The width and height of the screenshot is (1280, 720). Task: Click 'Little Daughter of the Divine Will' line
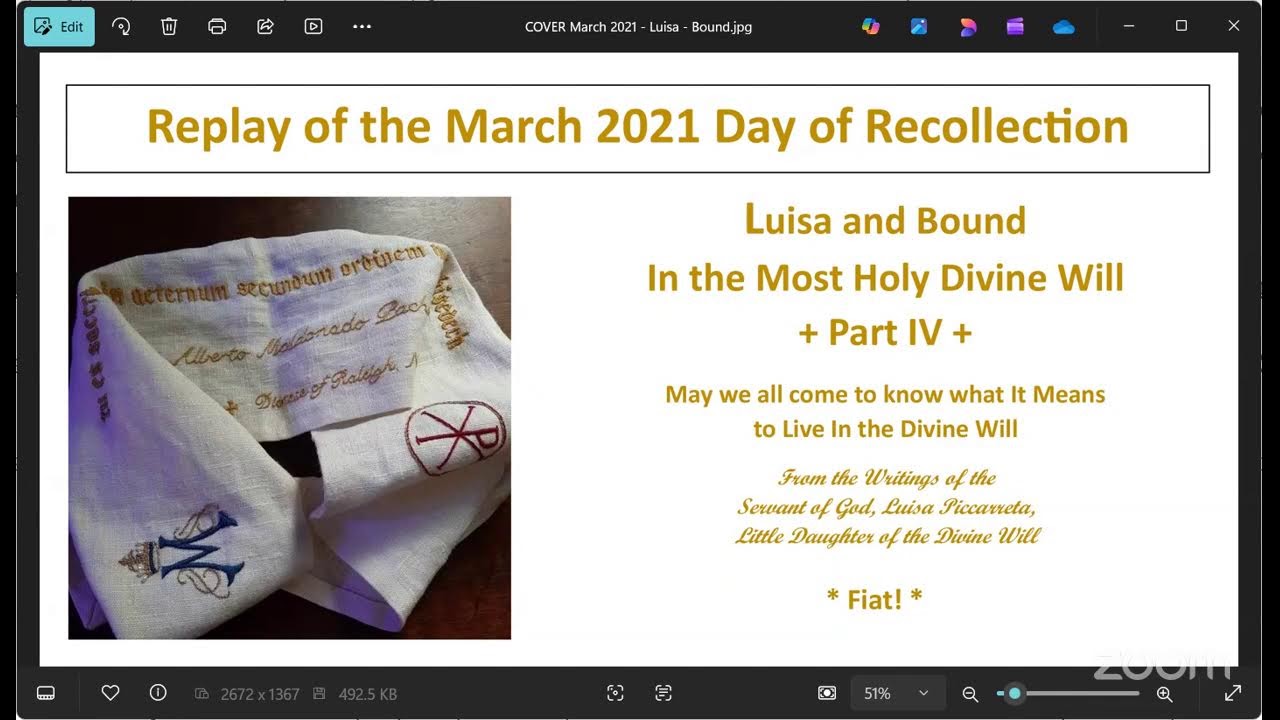(887, 536)
